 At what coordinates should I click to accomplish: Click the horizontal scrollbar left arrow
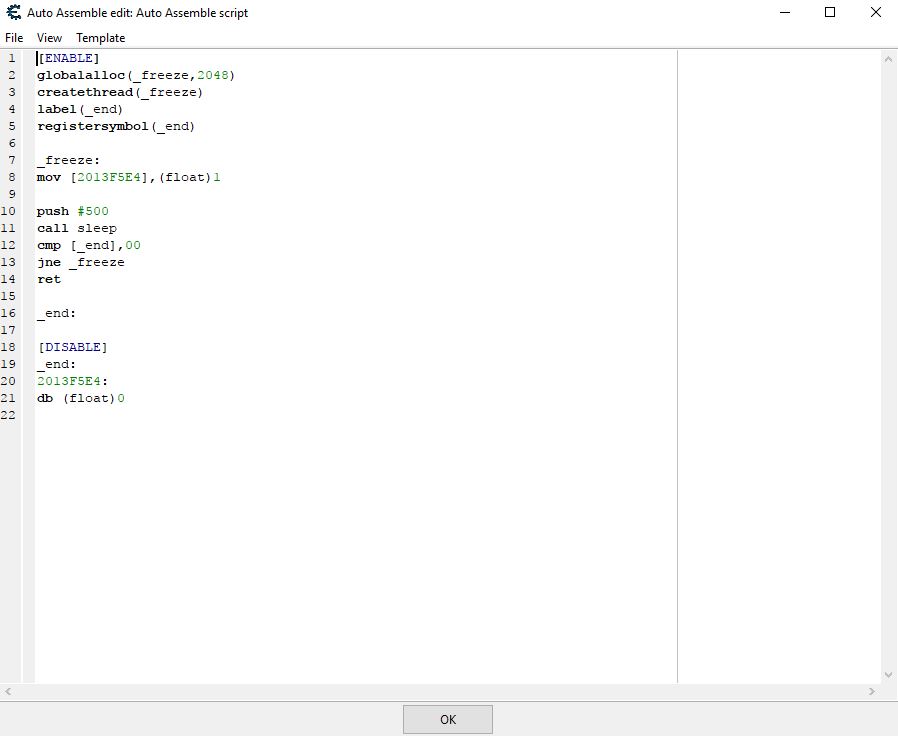(x=8, y=691)
